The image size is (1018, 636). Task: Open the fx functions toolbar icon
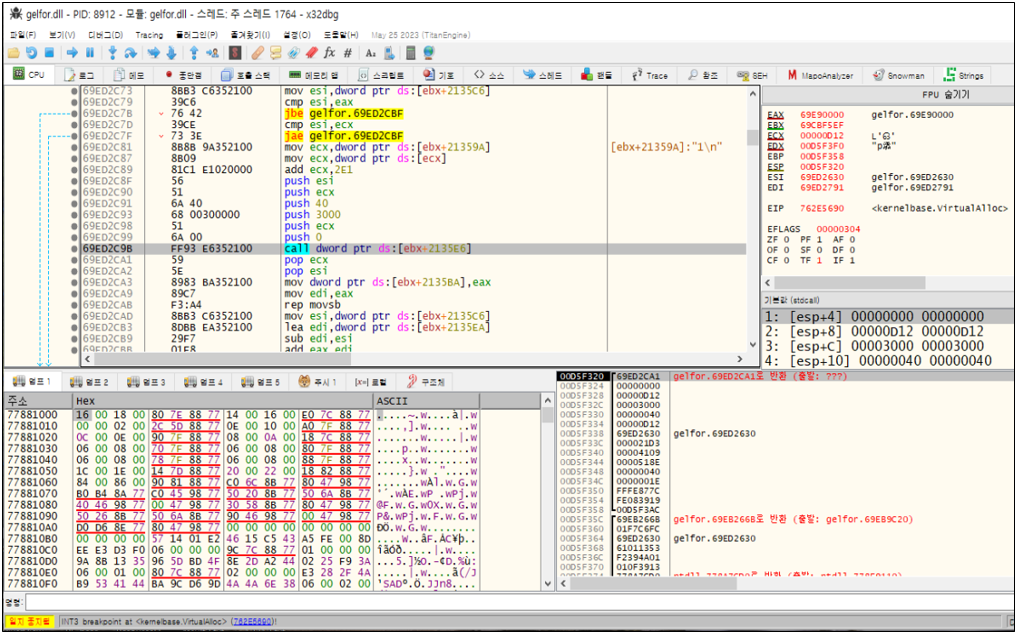pyautogui.click(x=329, y=52)
